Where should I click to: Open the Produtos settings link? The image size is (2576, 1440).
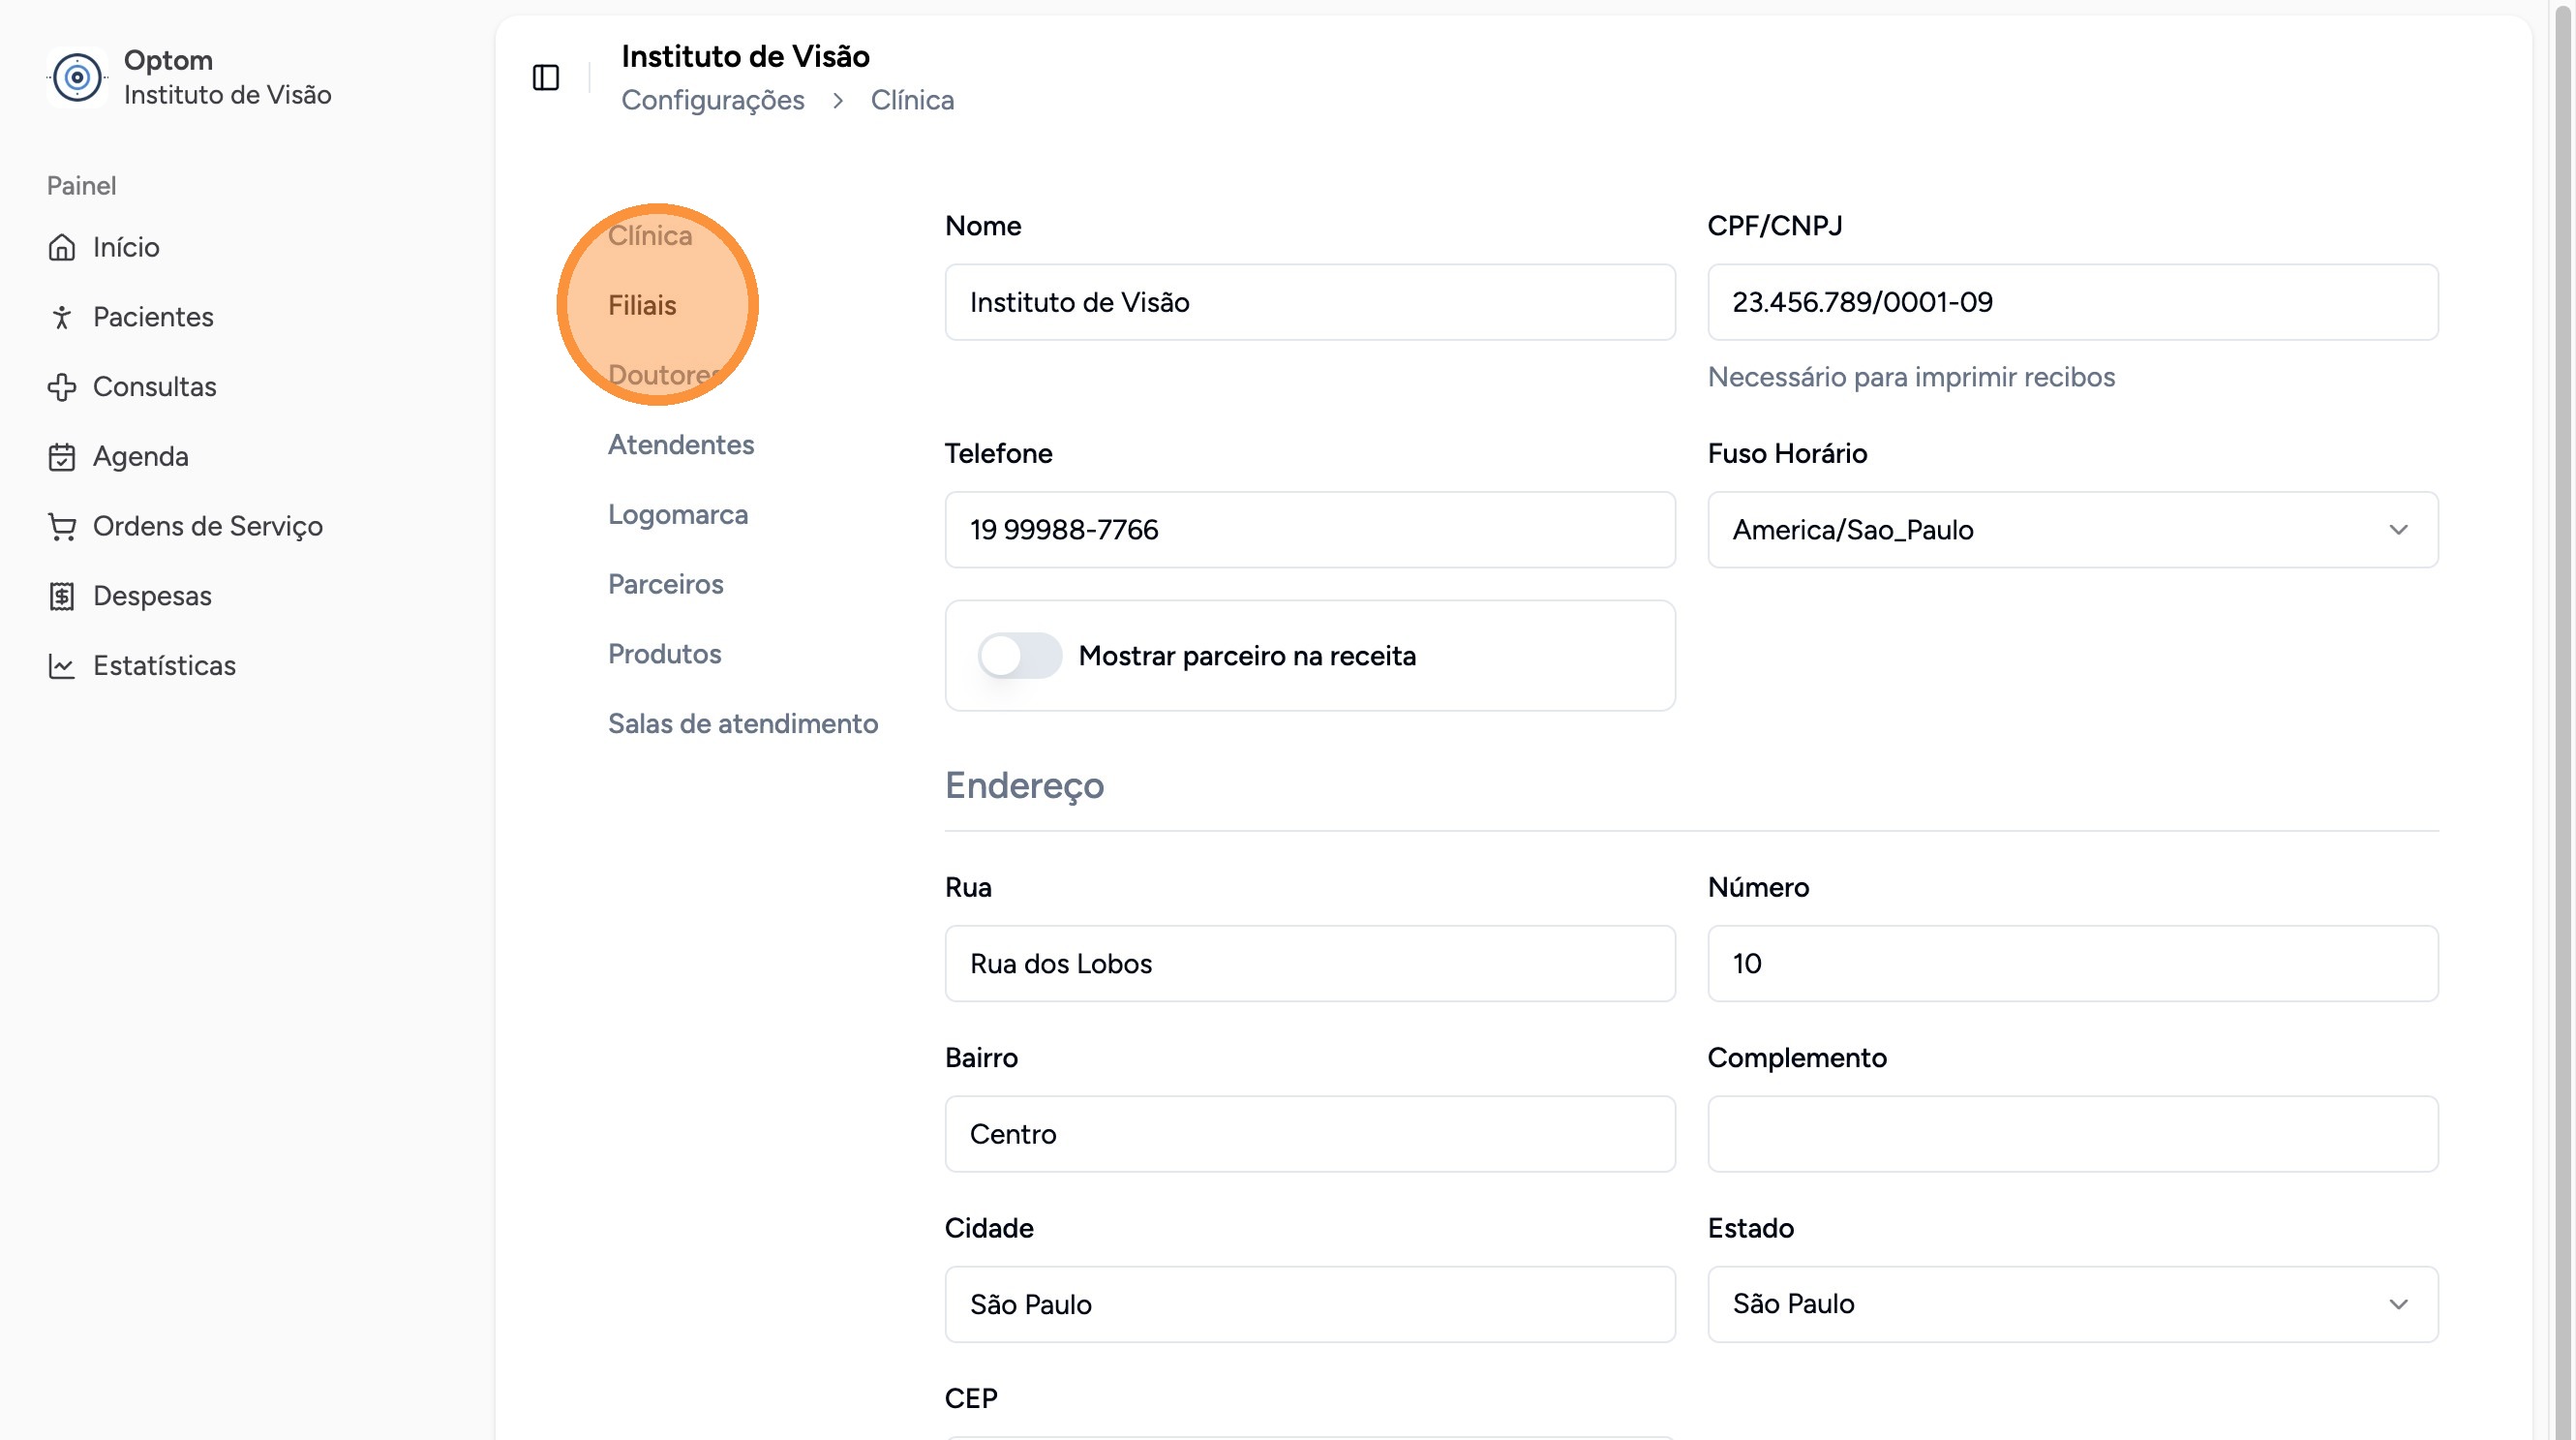coord(665,654)
